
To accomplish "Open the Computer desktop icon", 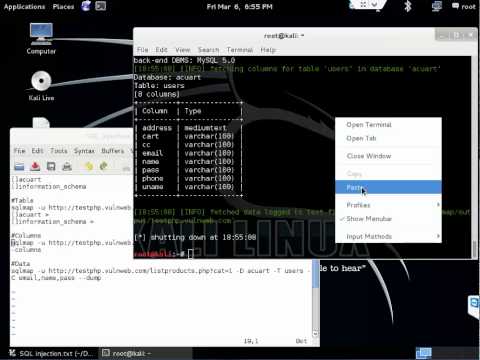I will pyautogui.click(x=41, y=39).
